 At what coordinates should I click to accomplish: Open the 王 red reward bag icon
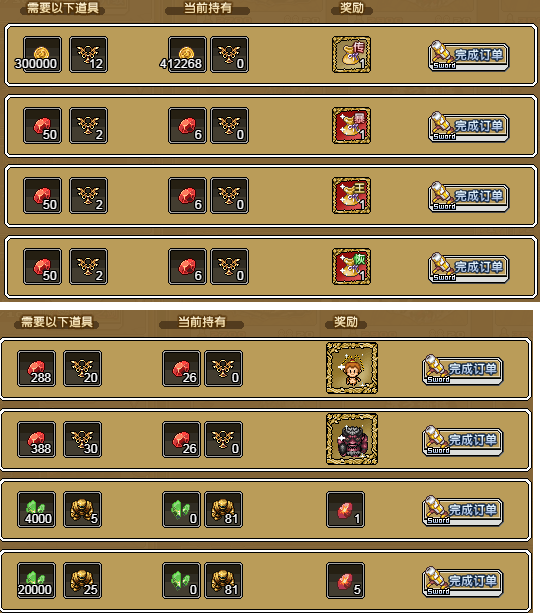[351, 195]
